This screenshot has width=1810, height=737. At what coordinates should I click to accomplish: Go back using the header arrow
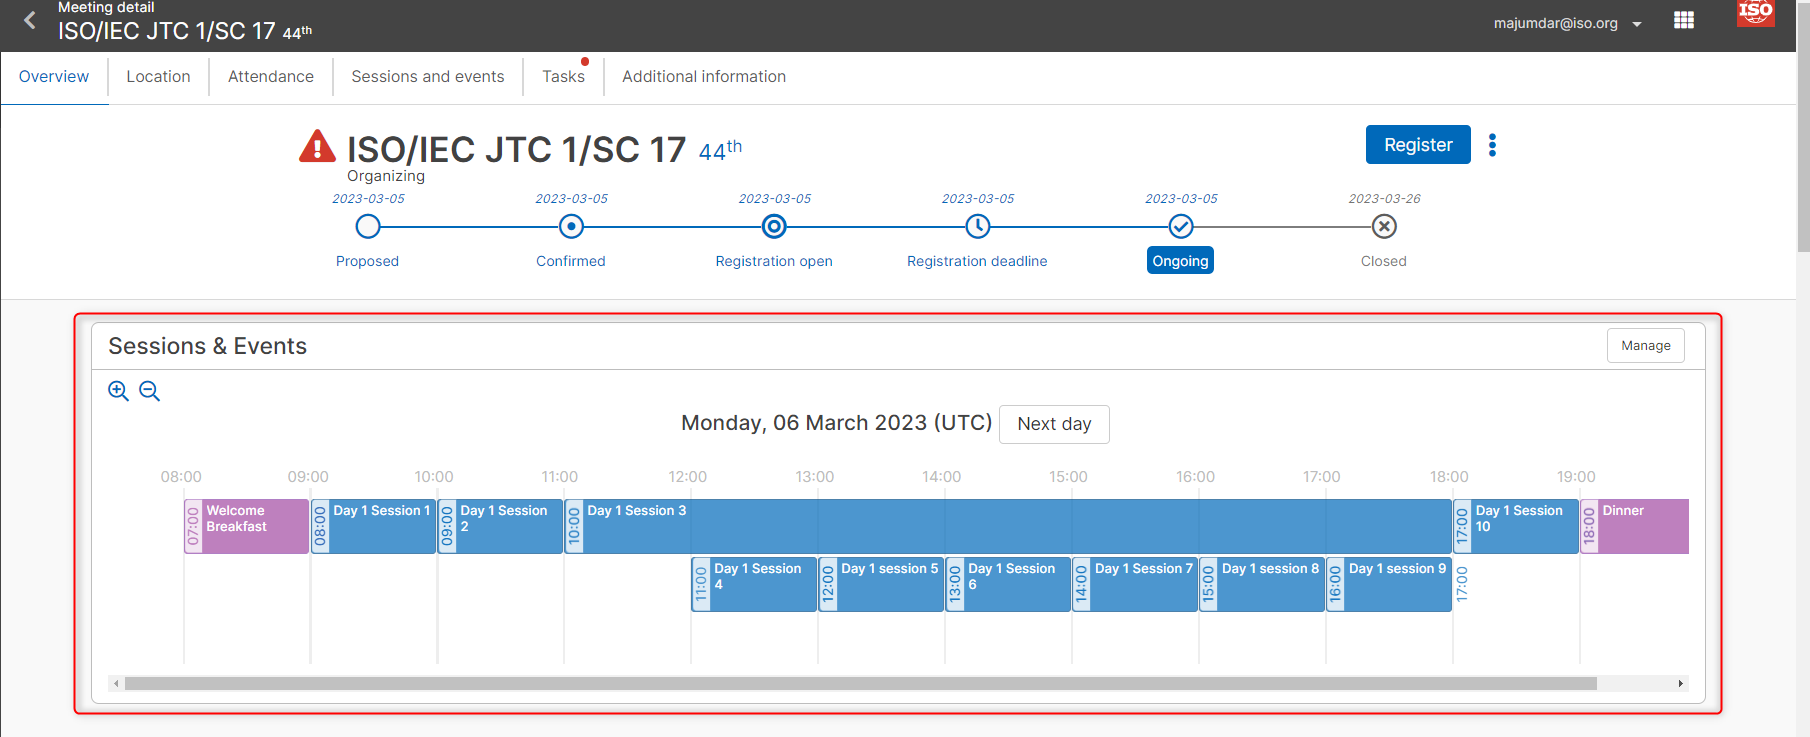30,20
